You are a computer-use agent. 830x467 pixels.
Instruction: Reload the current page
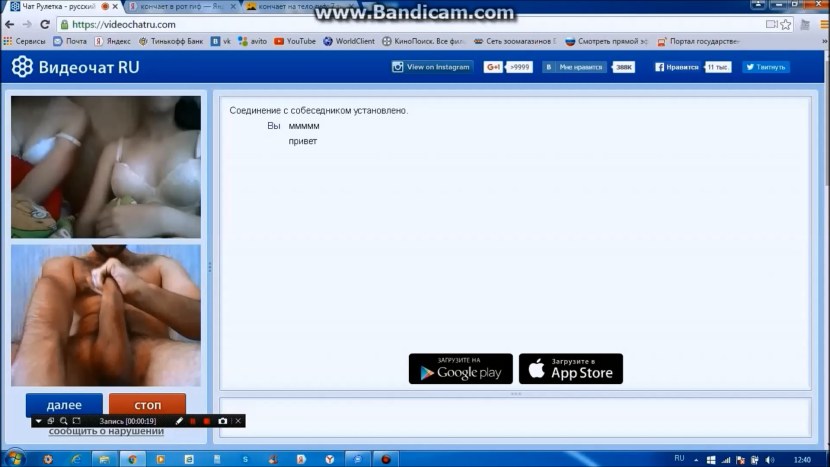44,24
